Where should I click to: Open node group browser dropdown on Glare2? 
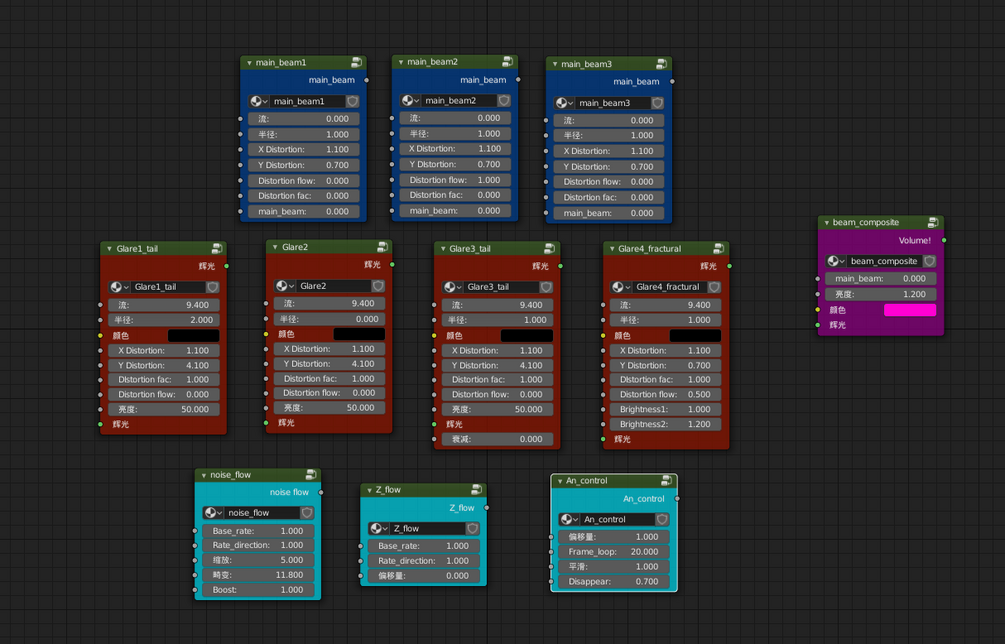pyautogui.click(x=285, y=286)
